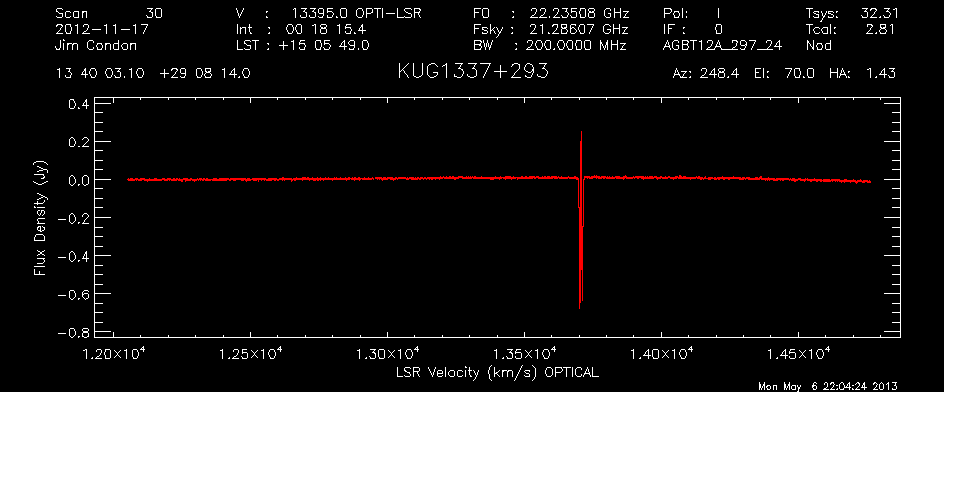
Task: Click y-axis tick label -0.2
Action: [x=74, y=218]
